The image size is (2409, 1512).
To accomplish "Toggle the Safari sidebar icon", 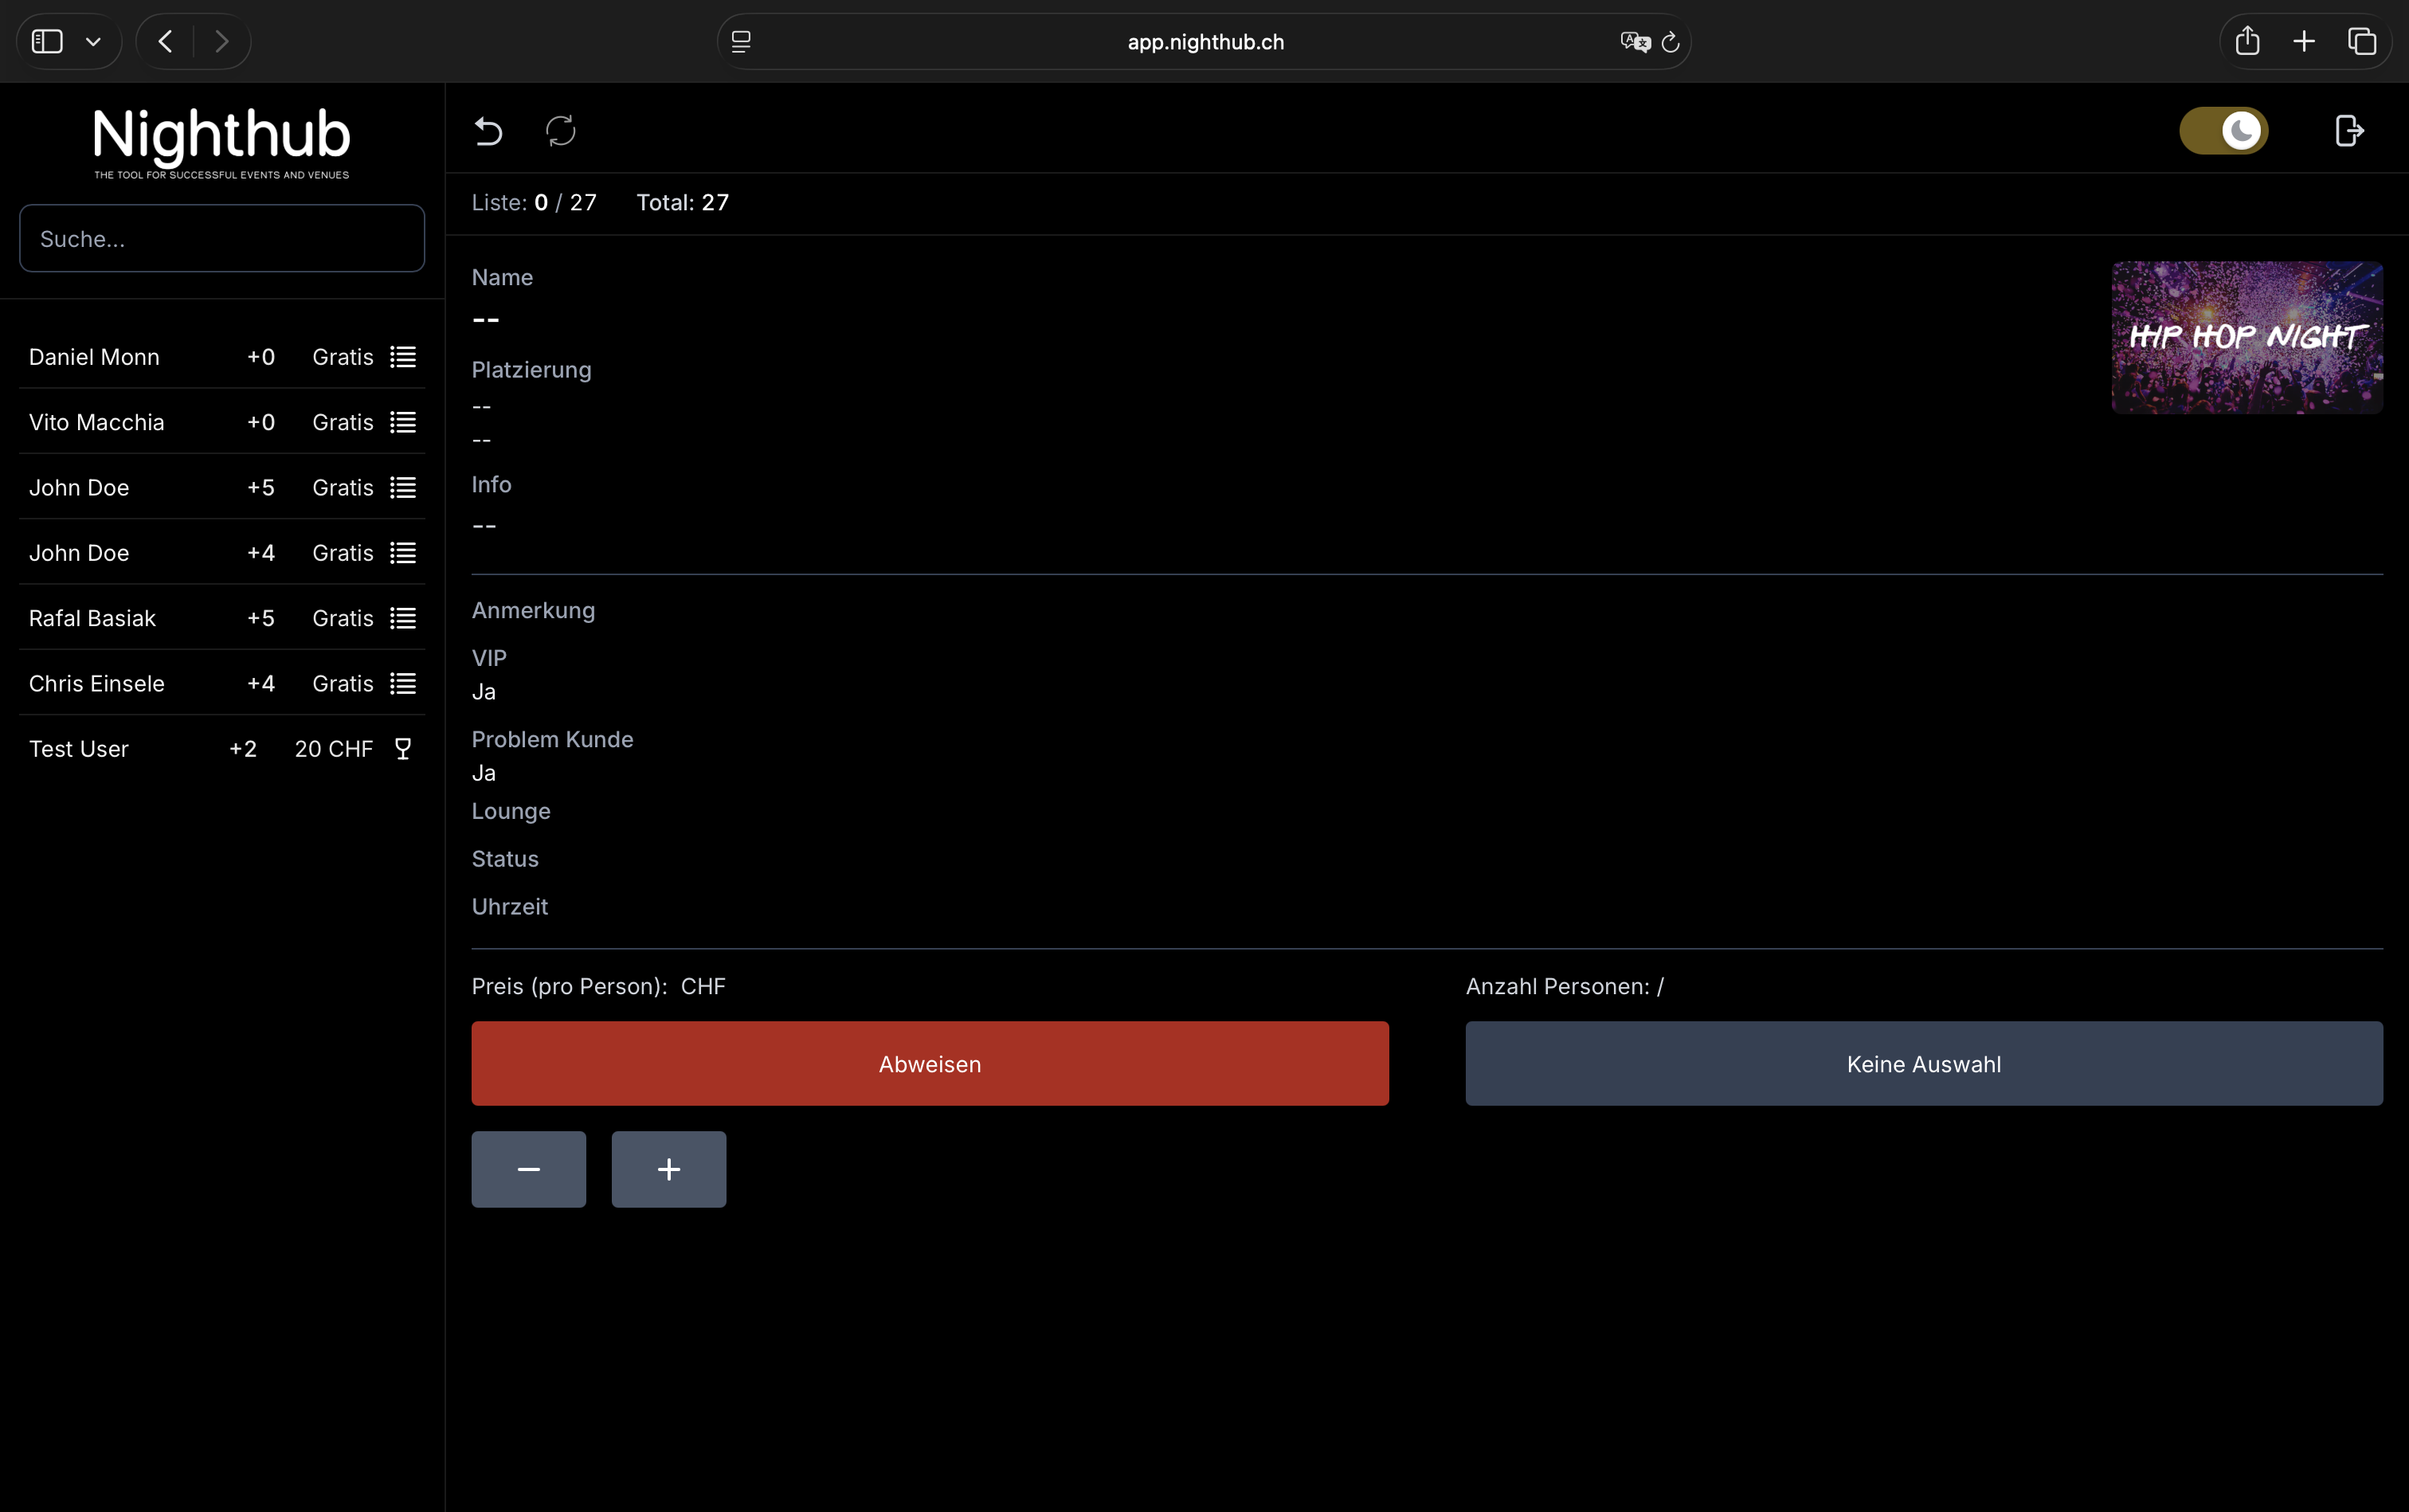I will click(x=47, y=41).
